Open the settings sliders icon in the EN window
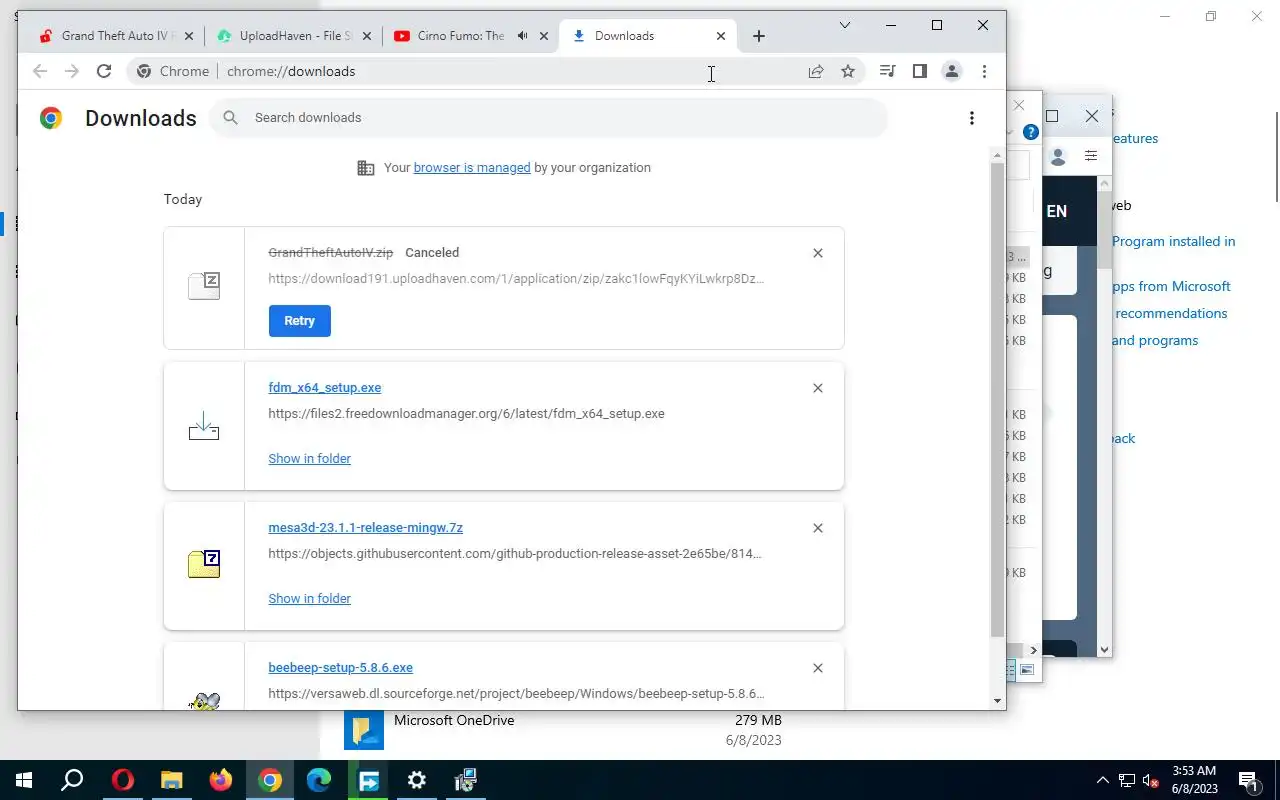The image size is (1280, 800). (1091, 156)
